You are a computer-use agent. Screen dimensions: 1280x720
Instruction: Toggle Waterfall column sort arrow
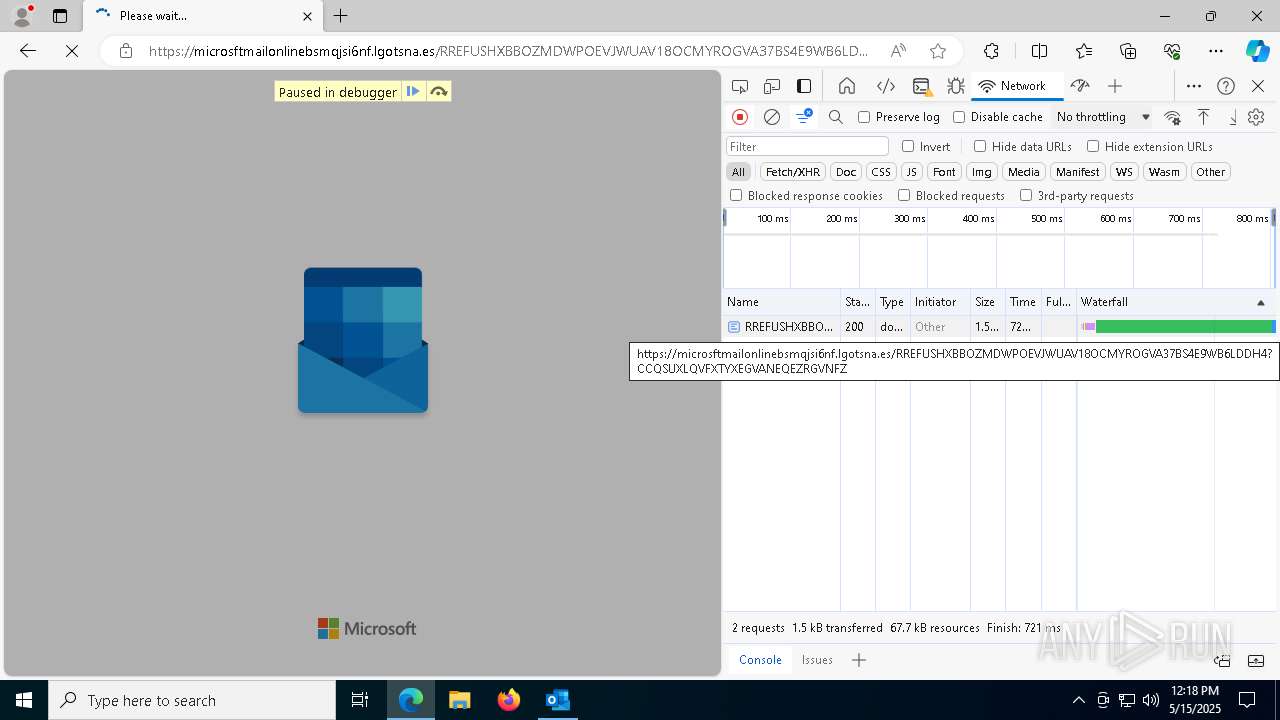[x=1260, y=302]
